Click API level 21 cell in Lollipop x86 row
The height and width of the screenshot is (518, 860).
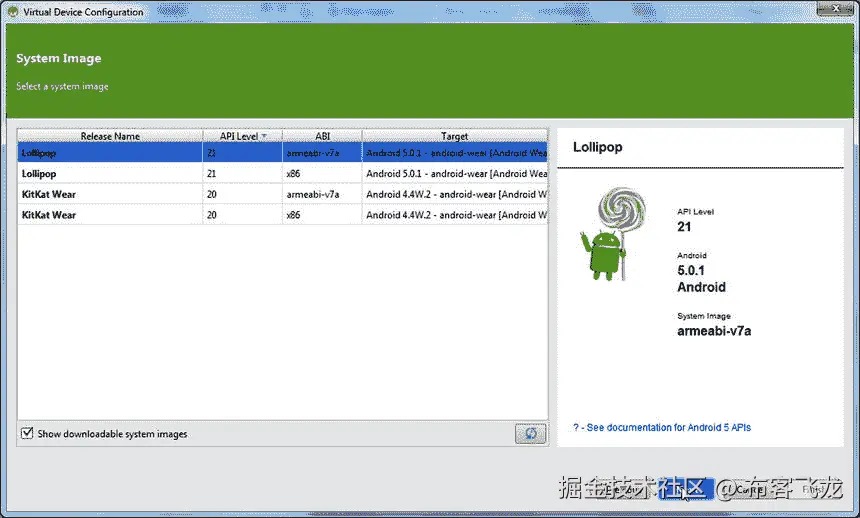(242, 173)
